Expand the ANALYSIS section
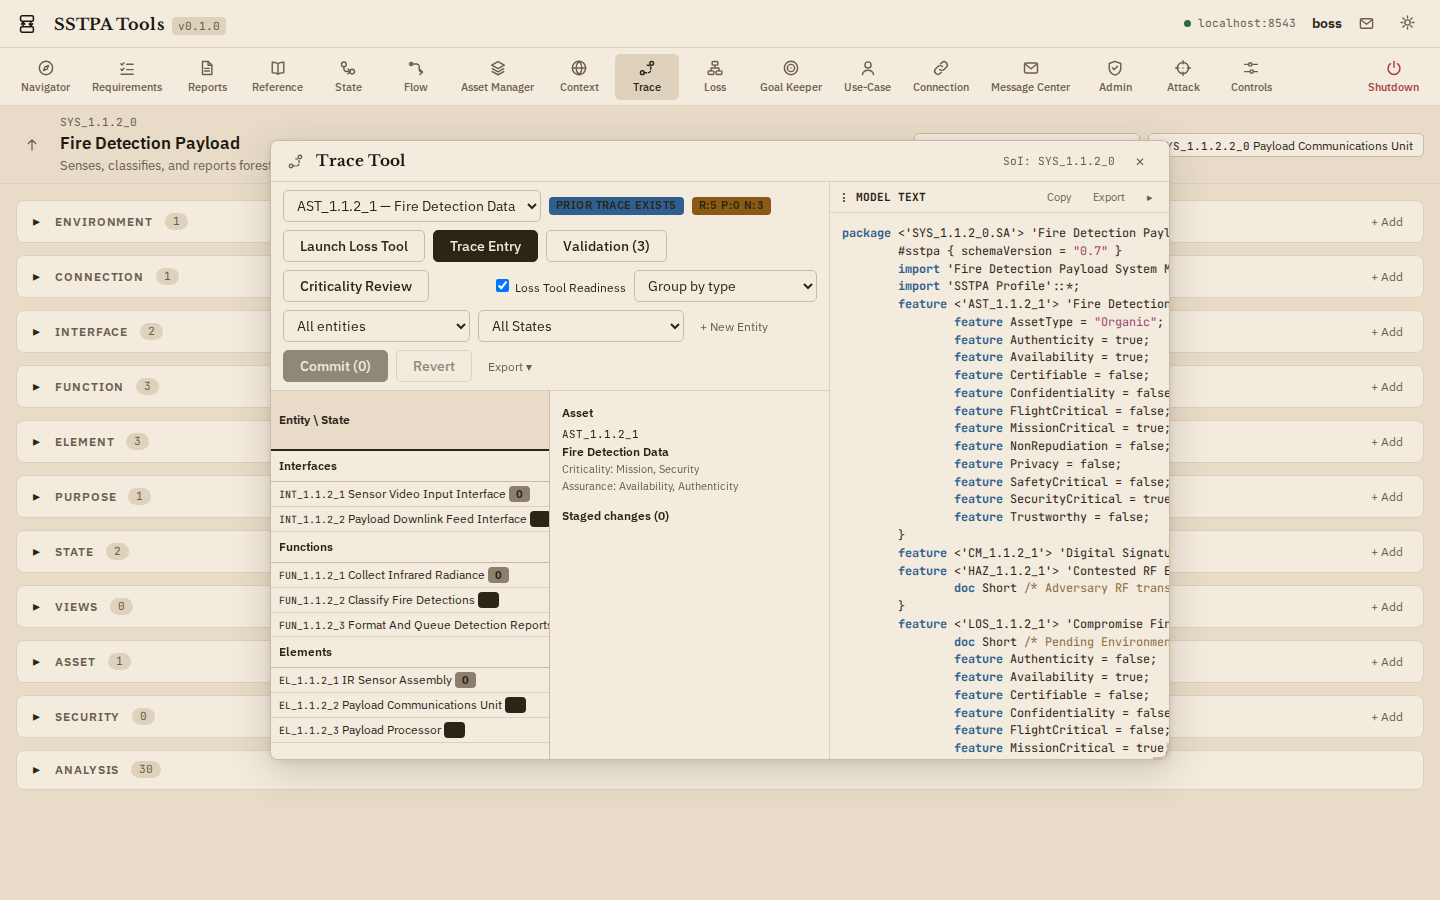This screenshot has height=900, width=1440. tap(36, 770)
